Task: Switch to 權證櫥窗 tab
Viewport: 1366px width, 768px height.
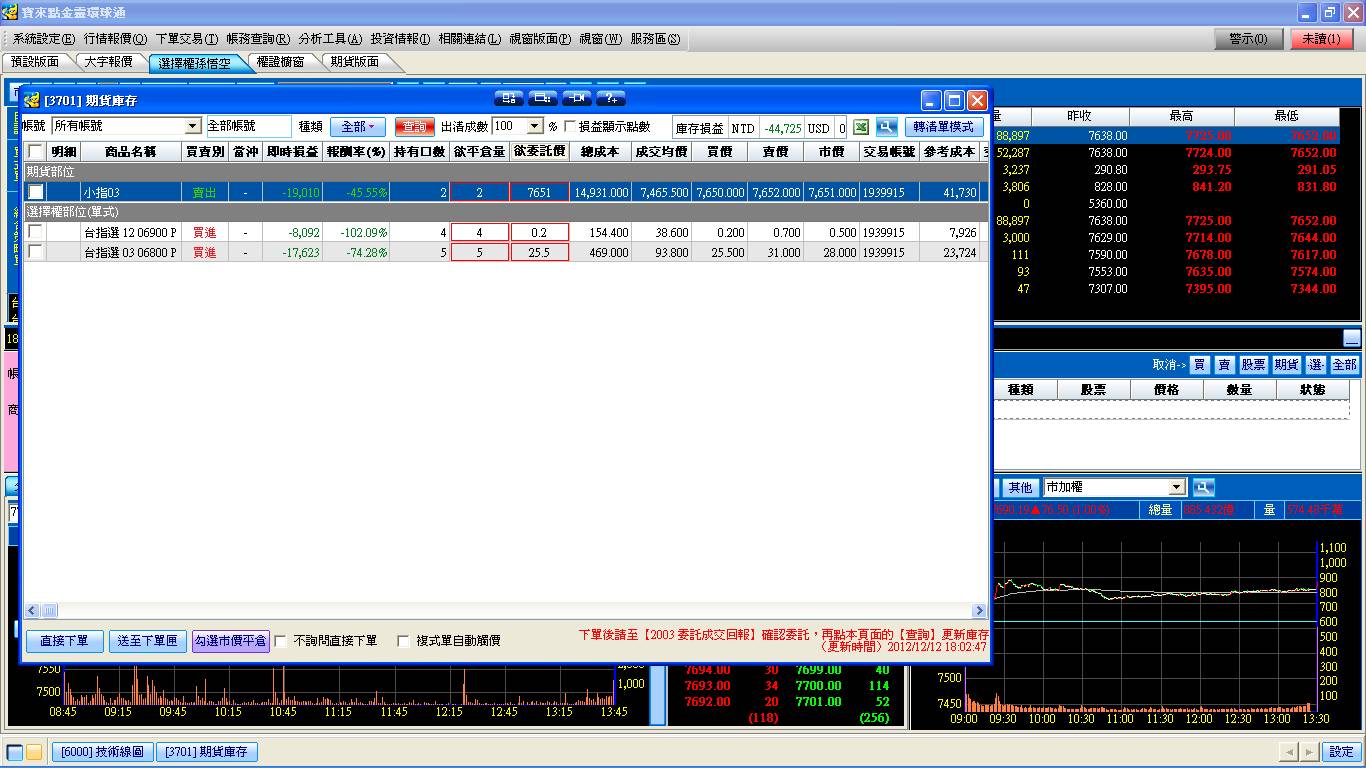Action: click(x=280, y=62)
